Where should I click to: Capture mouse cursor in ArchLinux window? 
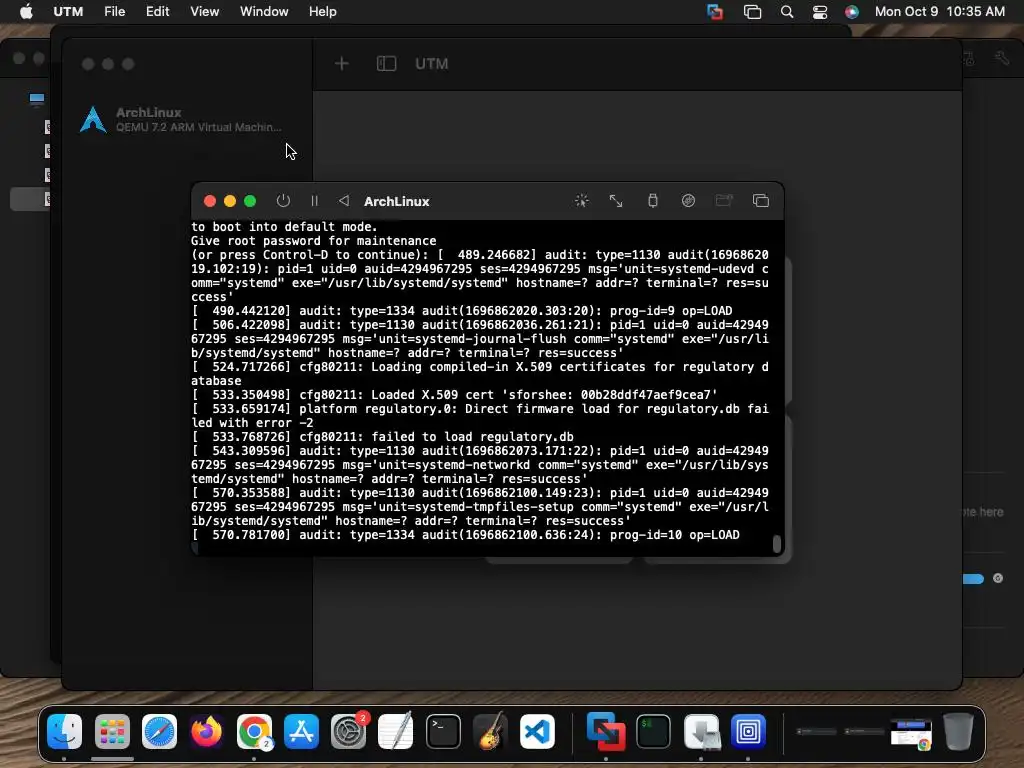click(581, 200)
